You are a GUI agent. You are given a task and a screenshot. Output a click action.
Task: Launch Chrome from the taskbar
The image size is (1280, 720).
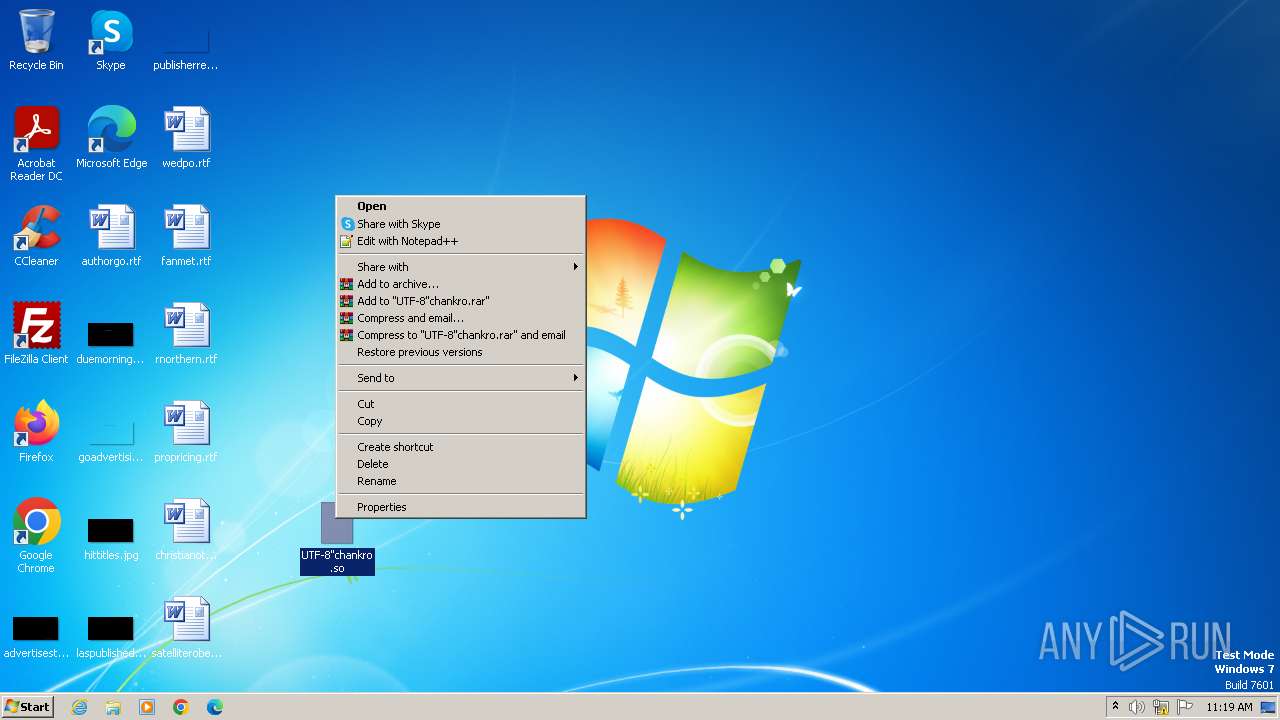[x=181, y=707]
